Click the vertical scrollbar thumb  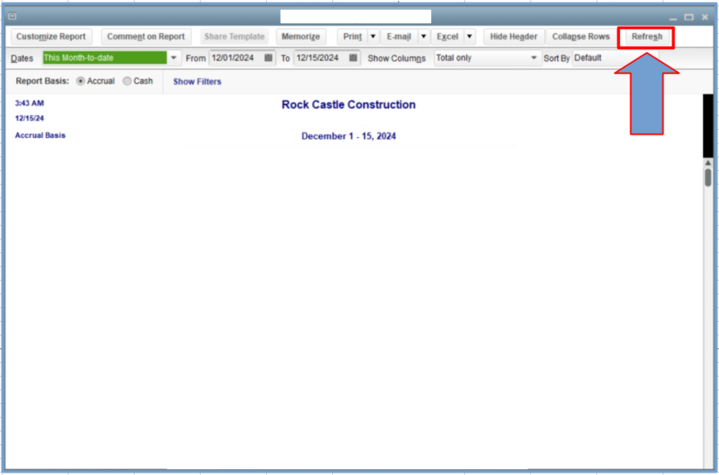pyautogui.click(x=708, y=177)
